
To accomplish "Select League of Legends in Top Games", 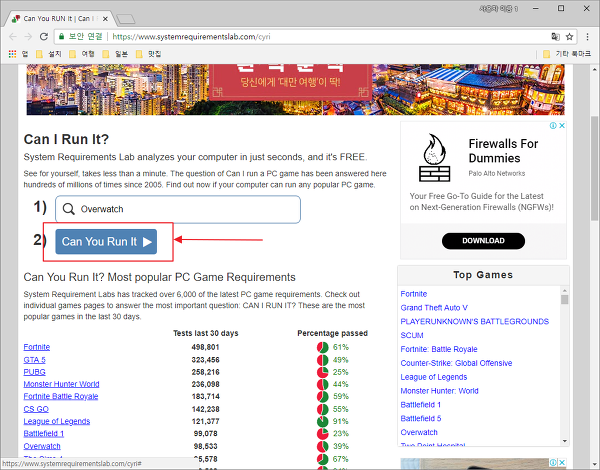I will click(434, 377).
